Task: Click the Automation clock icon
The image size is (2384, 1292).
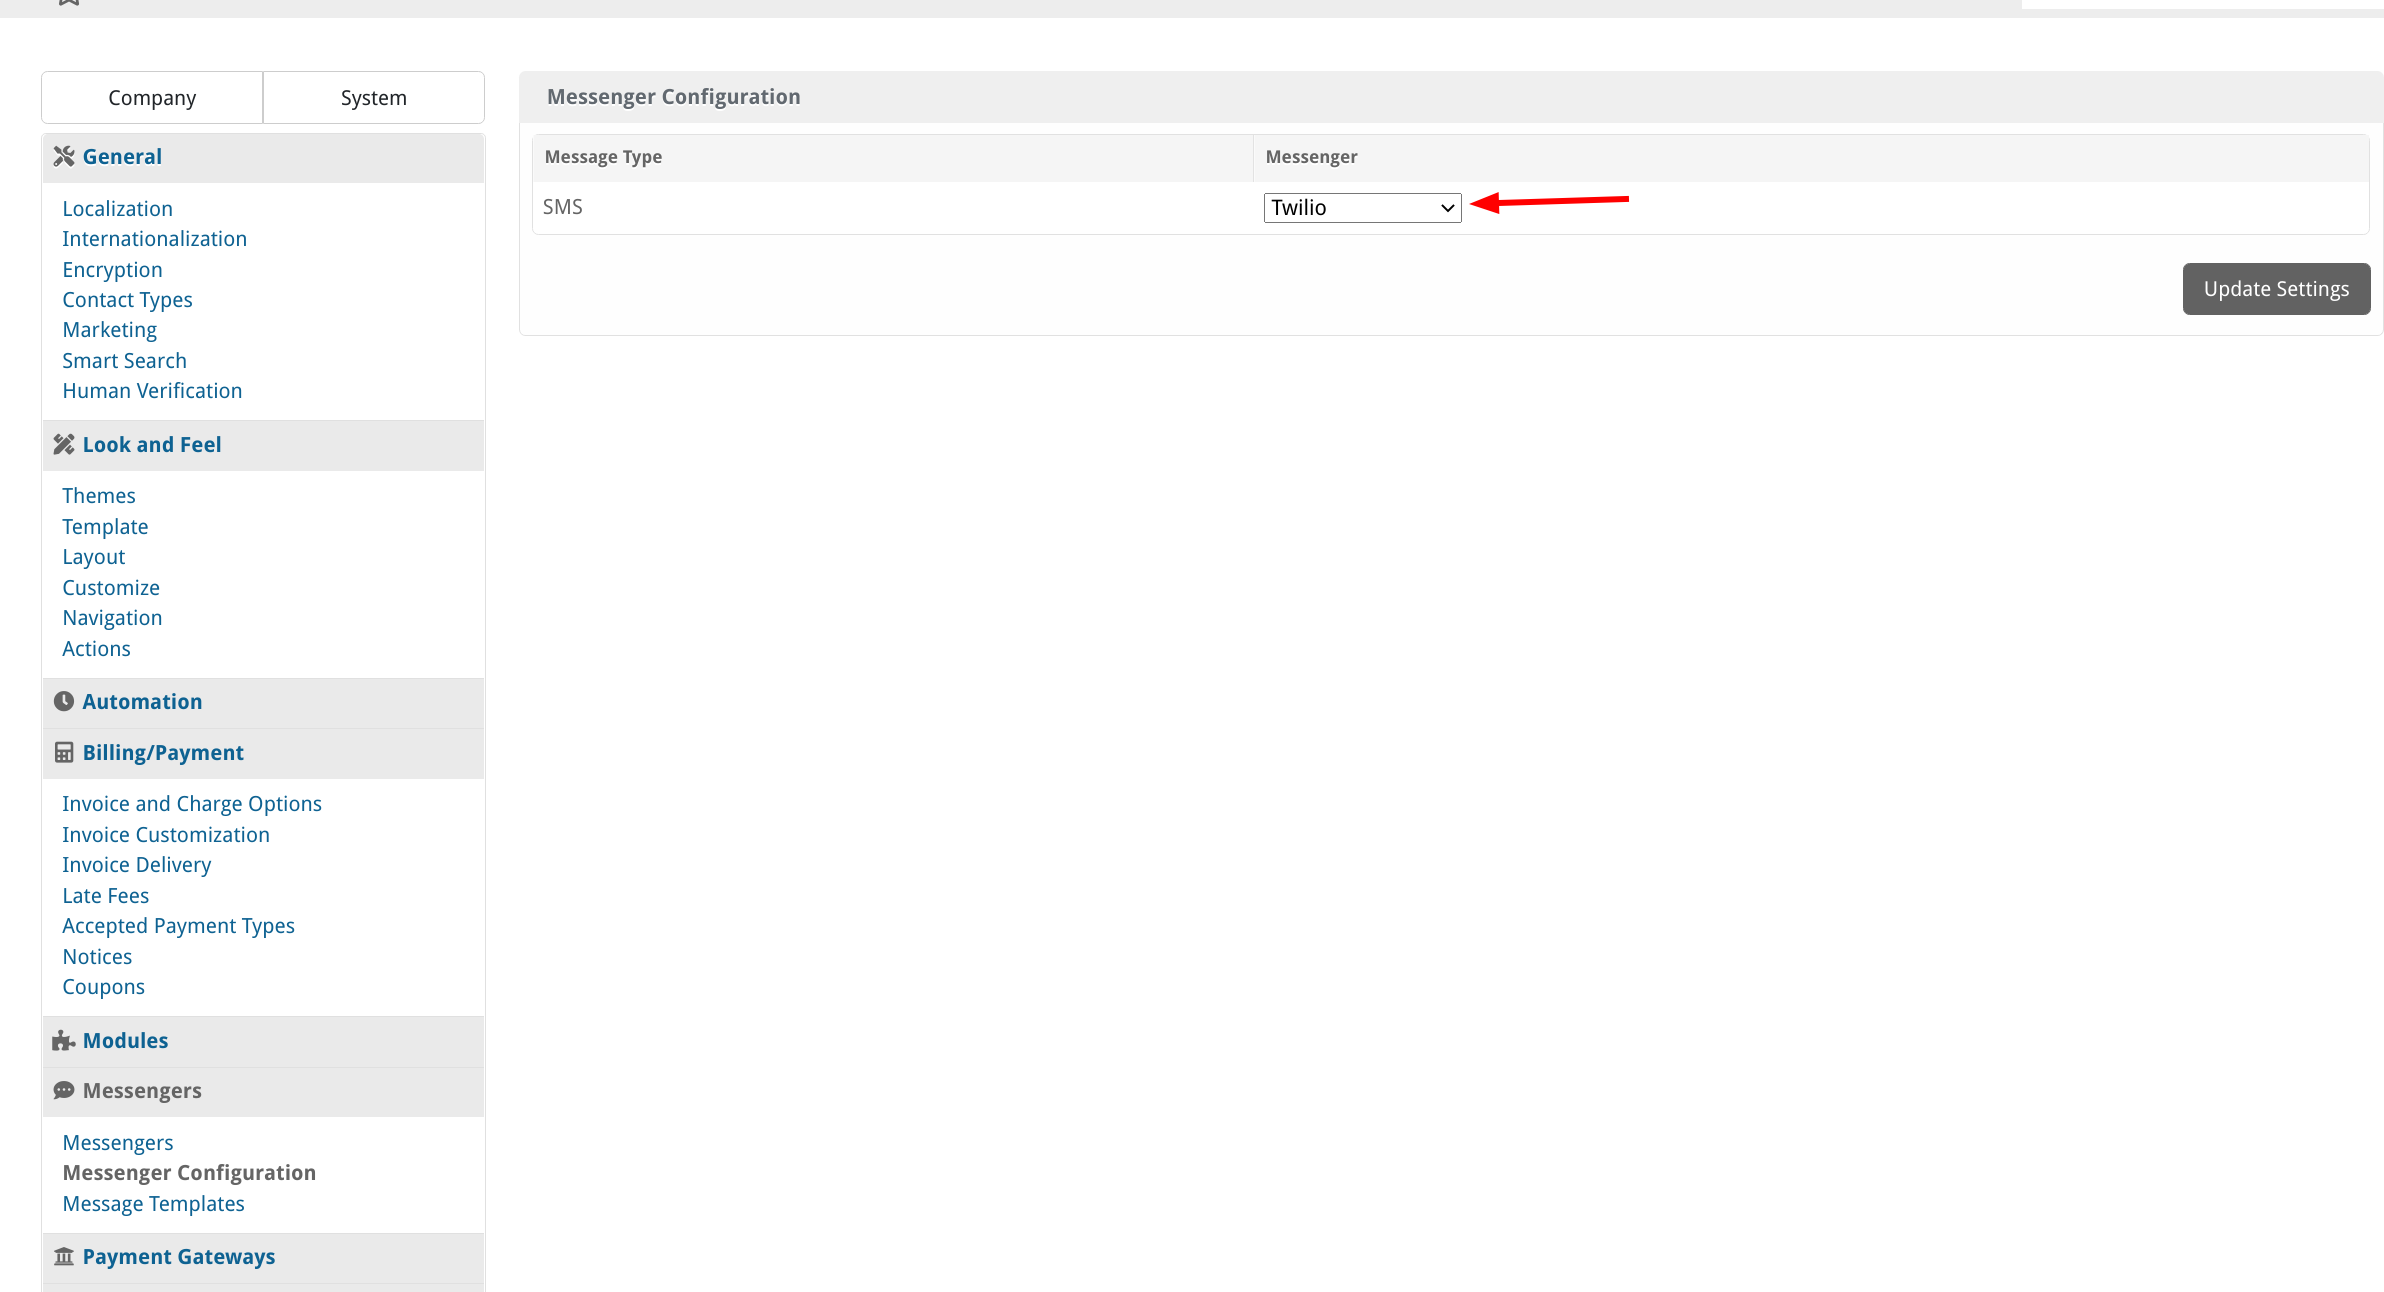Action: pyautogui.click(x=64, y=701)
